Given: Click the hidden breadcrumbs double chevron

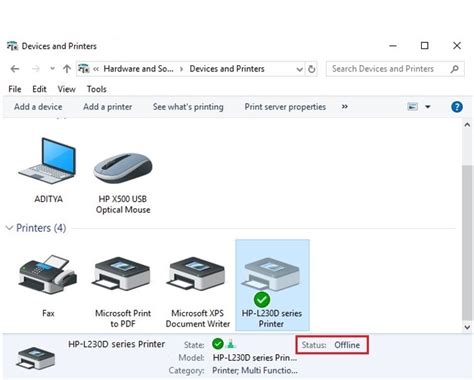Looking at the screenshot, I should tap(96, 69).
